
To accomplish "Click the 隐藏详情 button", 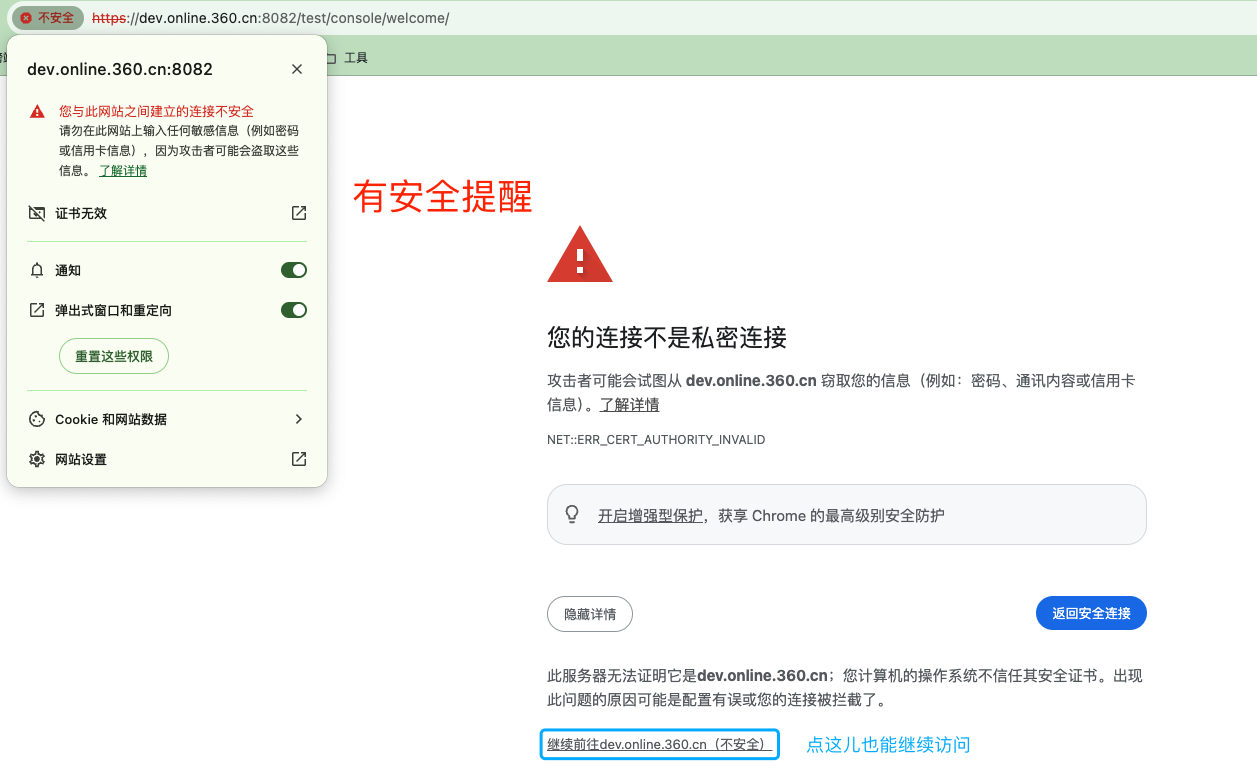I will 590,614.
